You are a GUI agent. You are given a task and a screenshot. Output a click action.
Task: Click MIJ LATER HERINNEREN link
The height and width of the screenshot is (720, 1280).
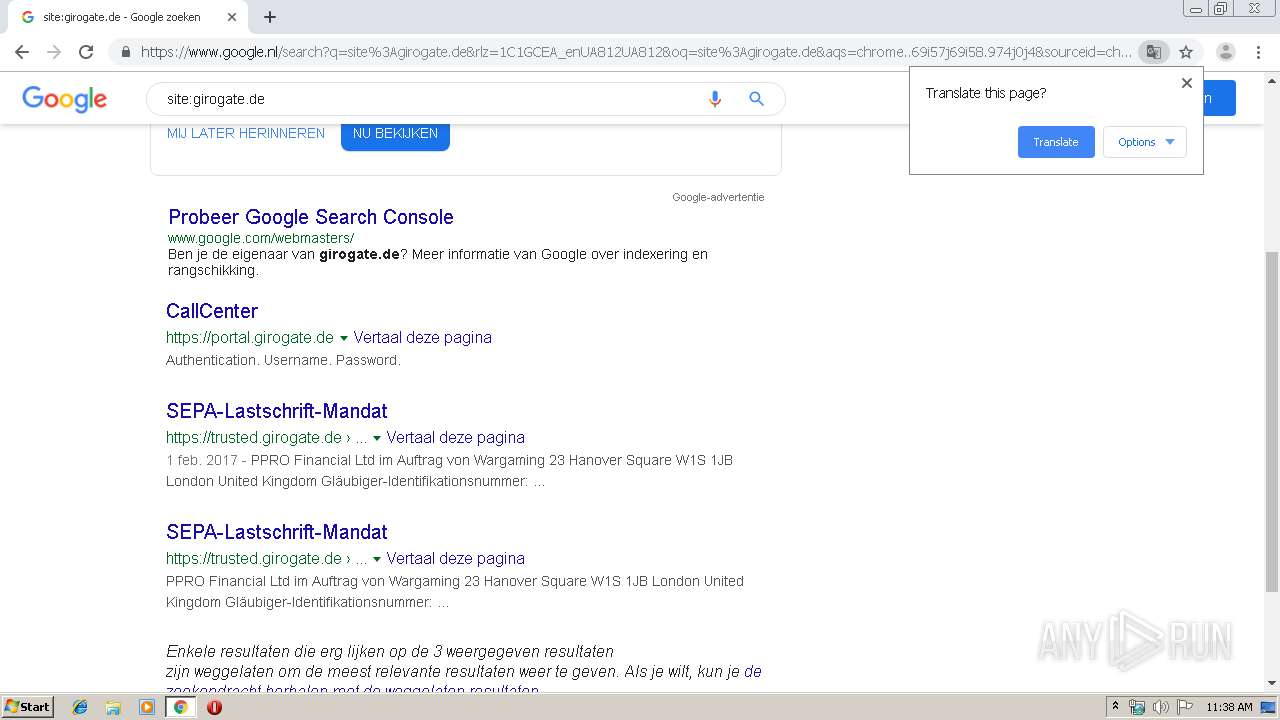click(246, 133)
